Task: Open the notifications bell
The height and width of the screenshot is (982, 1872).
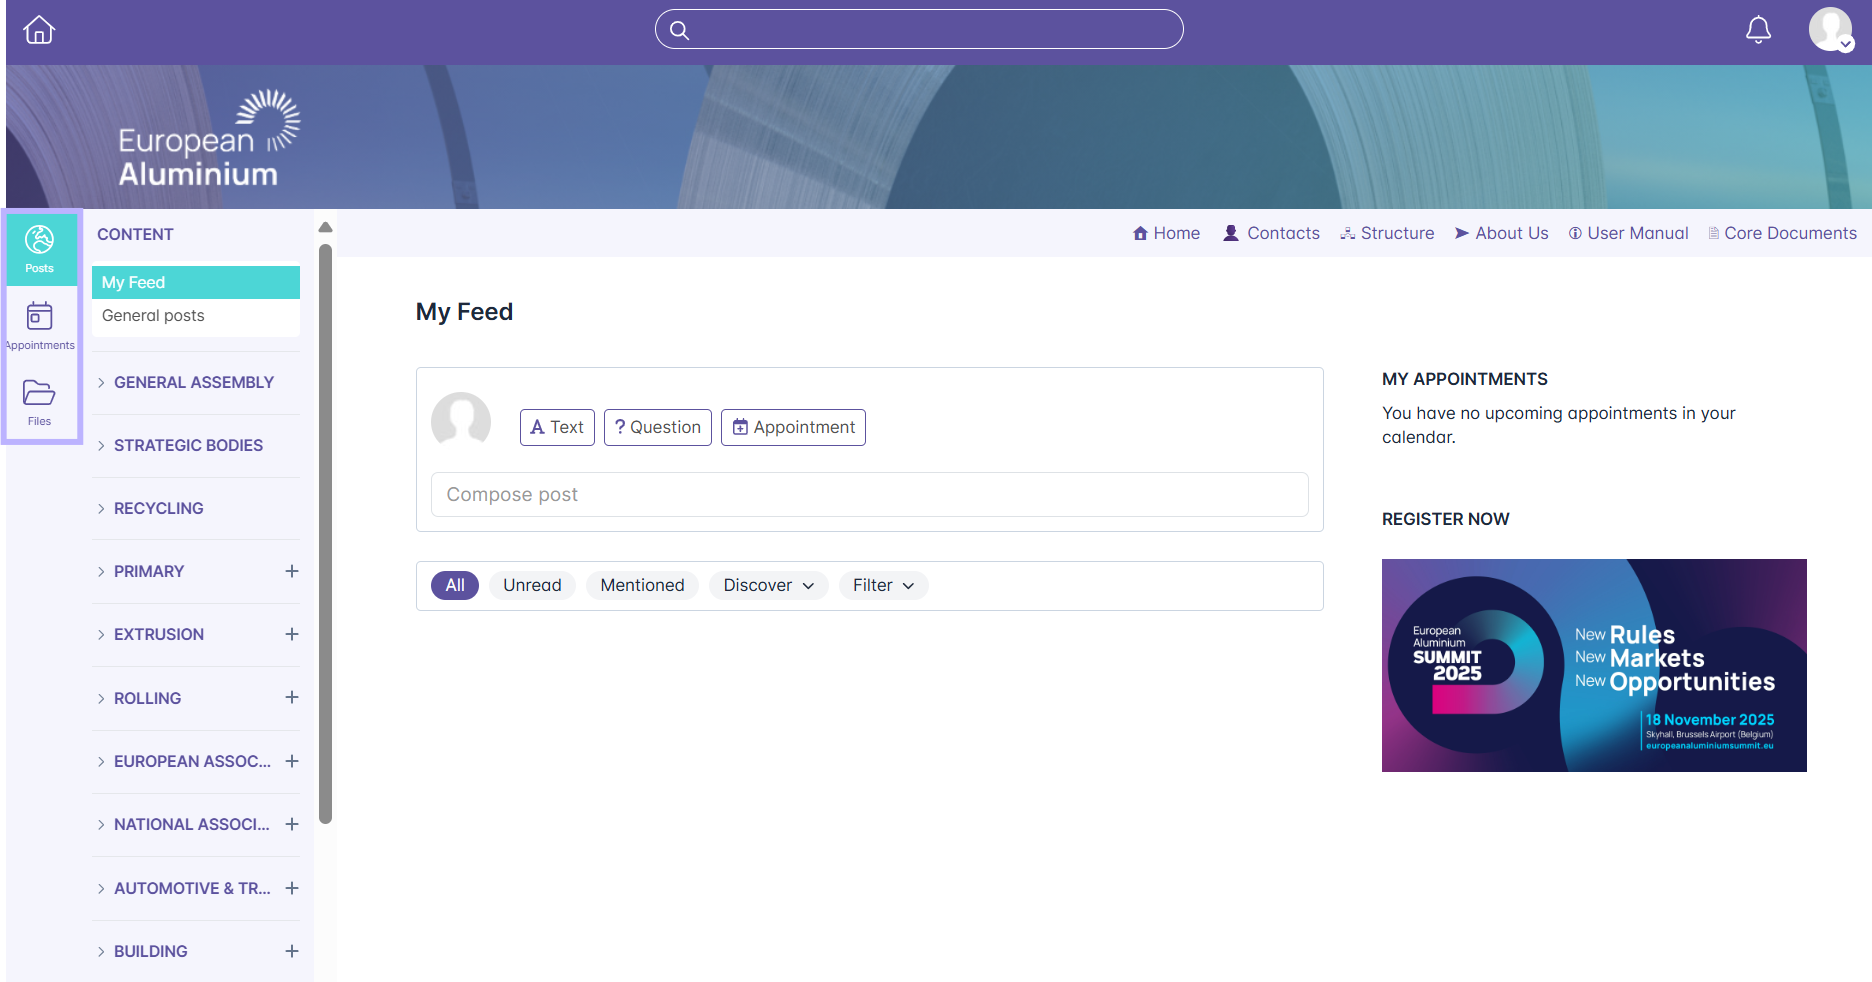Action: click(x=1758, y=30)
